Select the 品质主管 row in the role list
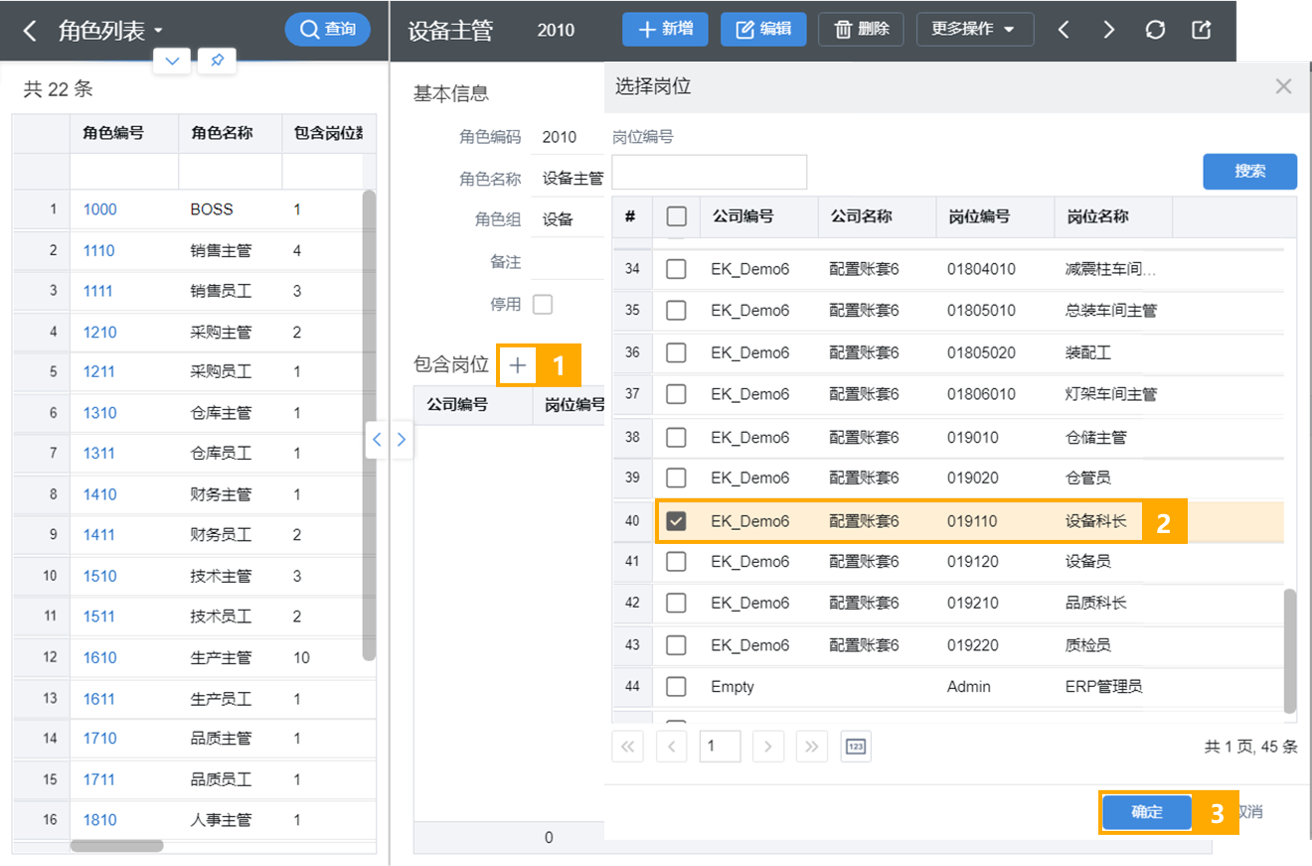 tap(194, 739)
